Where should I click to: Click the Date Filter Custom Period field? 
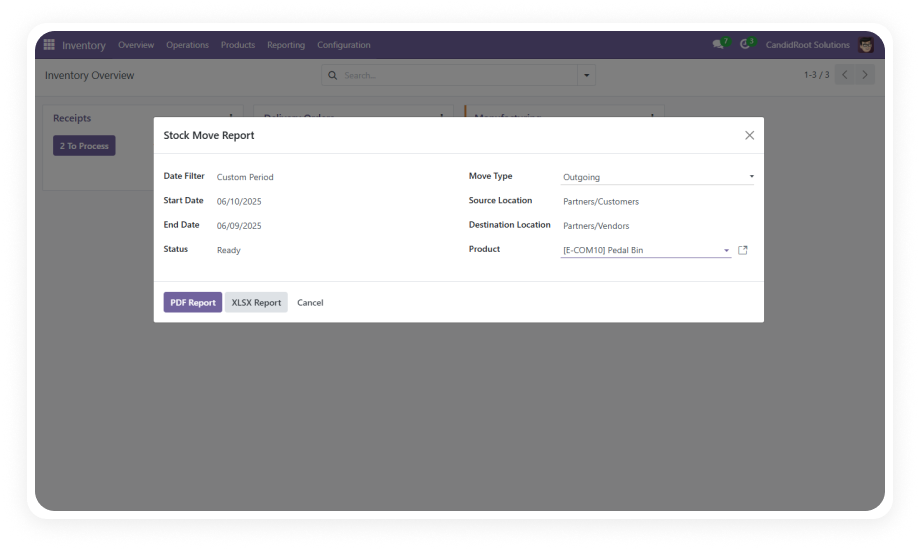[x=245, y=177]
